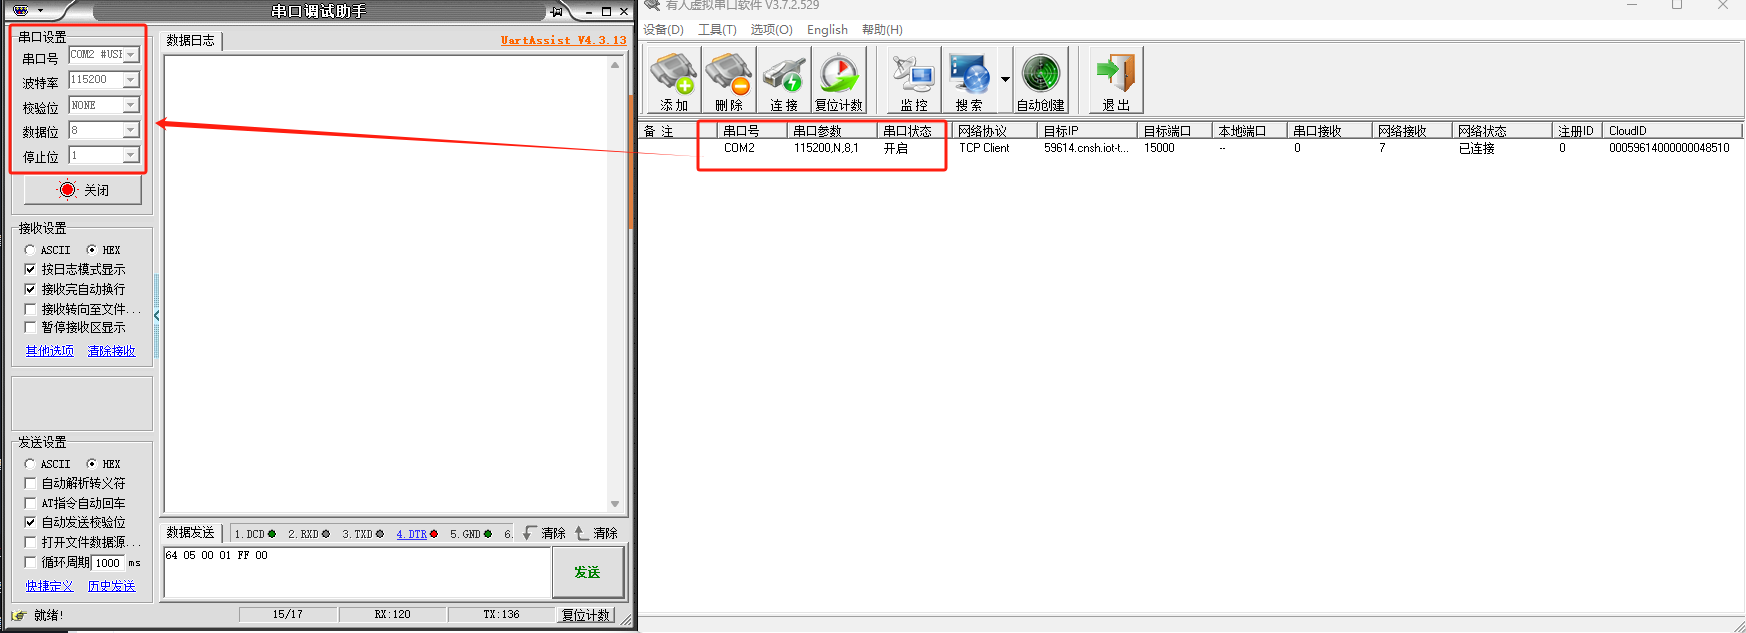
Task: Open the 串口号 COM2 dropdown
Action: click(x=131, y=55)
